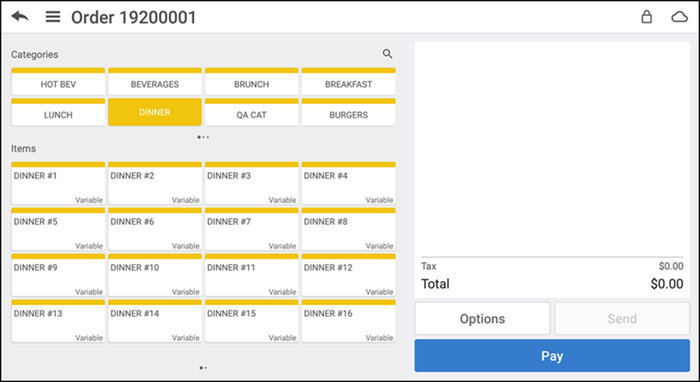Select the LUNCH category
The height and width of the screenshot is (382, 700).
pyautogui.click(x=58, y=112)
